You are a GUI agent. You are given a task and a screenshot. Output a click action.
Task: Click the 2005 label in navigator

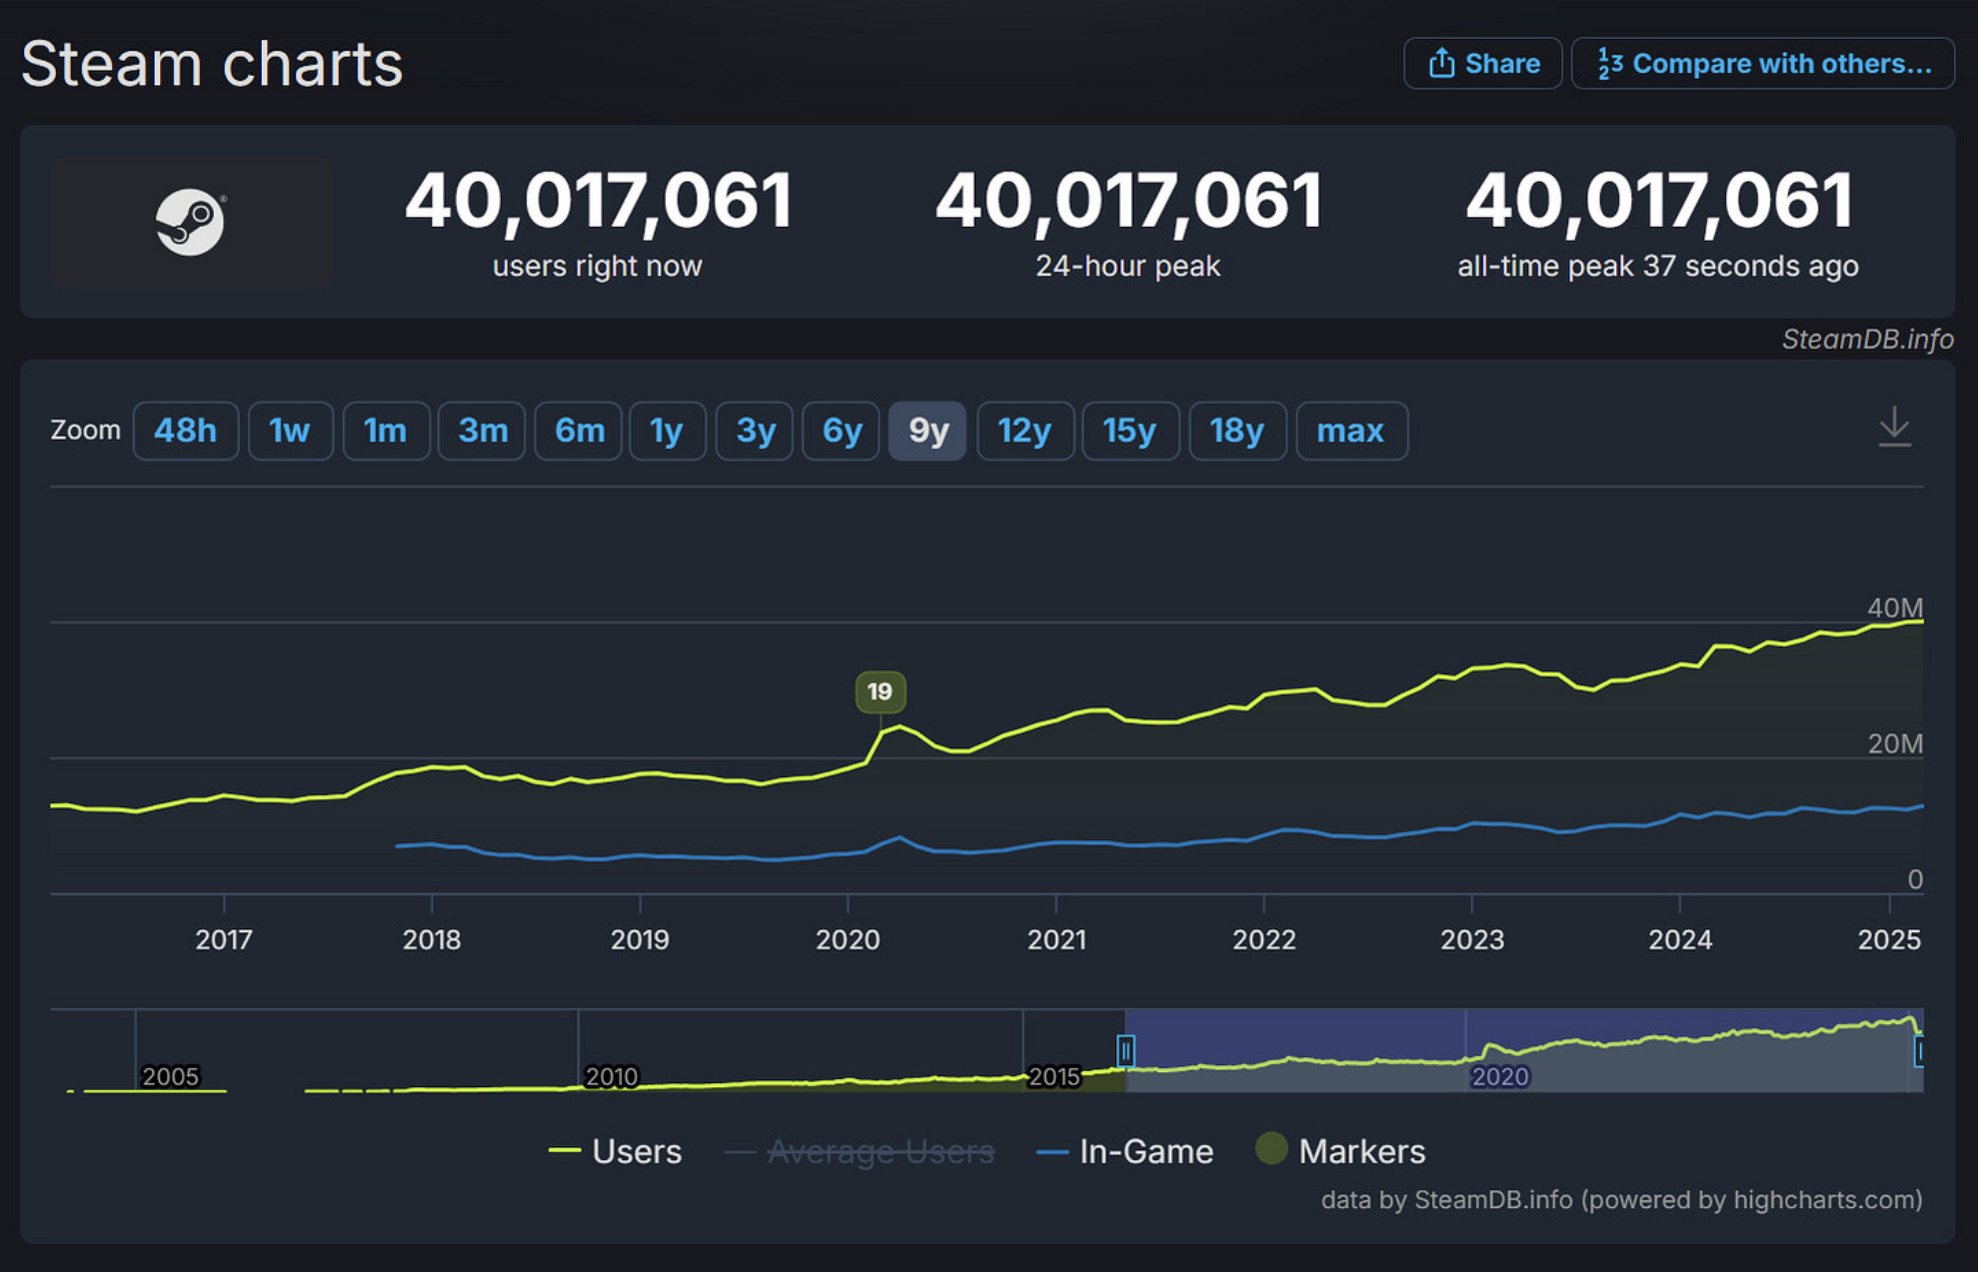(x=170, y=1077)
